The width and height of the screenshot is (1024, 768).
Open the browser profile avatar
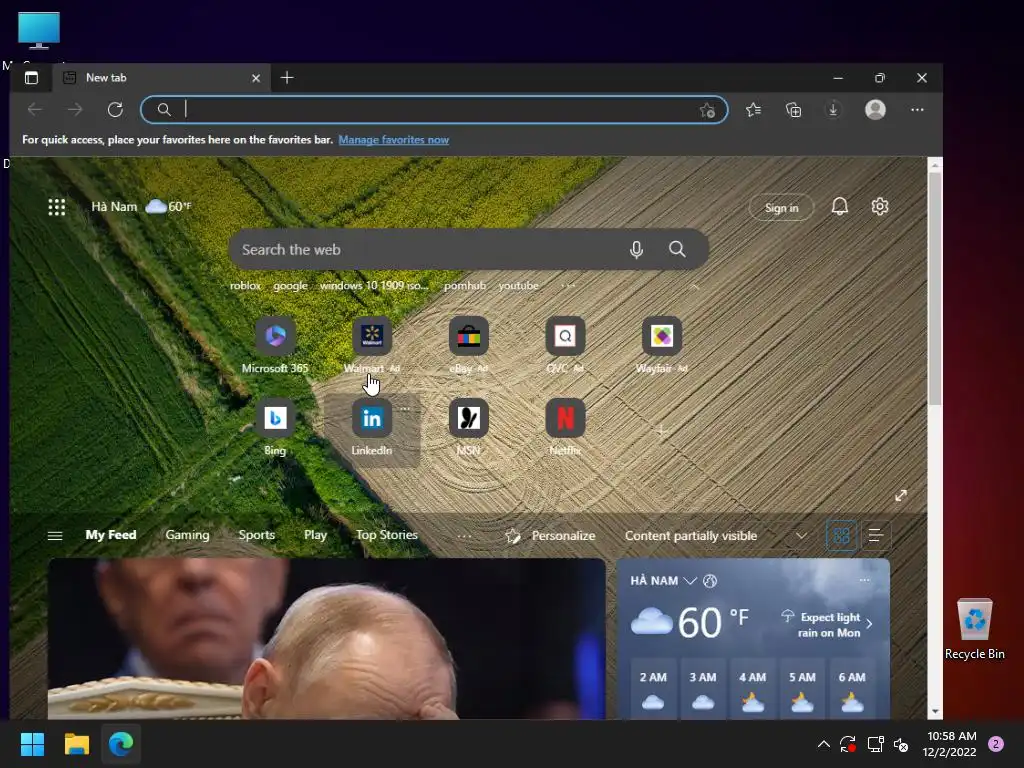click(x=875, y=110)
